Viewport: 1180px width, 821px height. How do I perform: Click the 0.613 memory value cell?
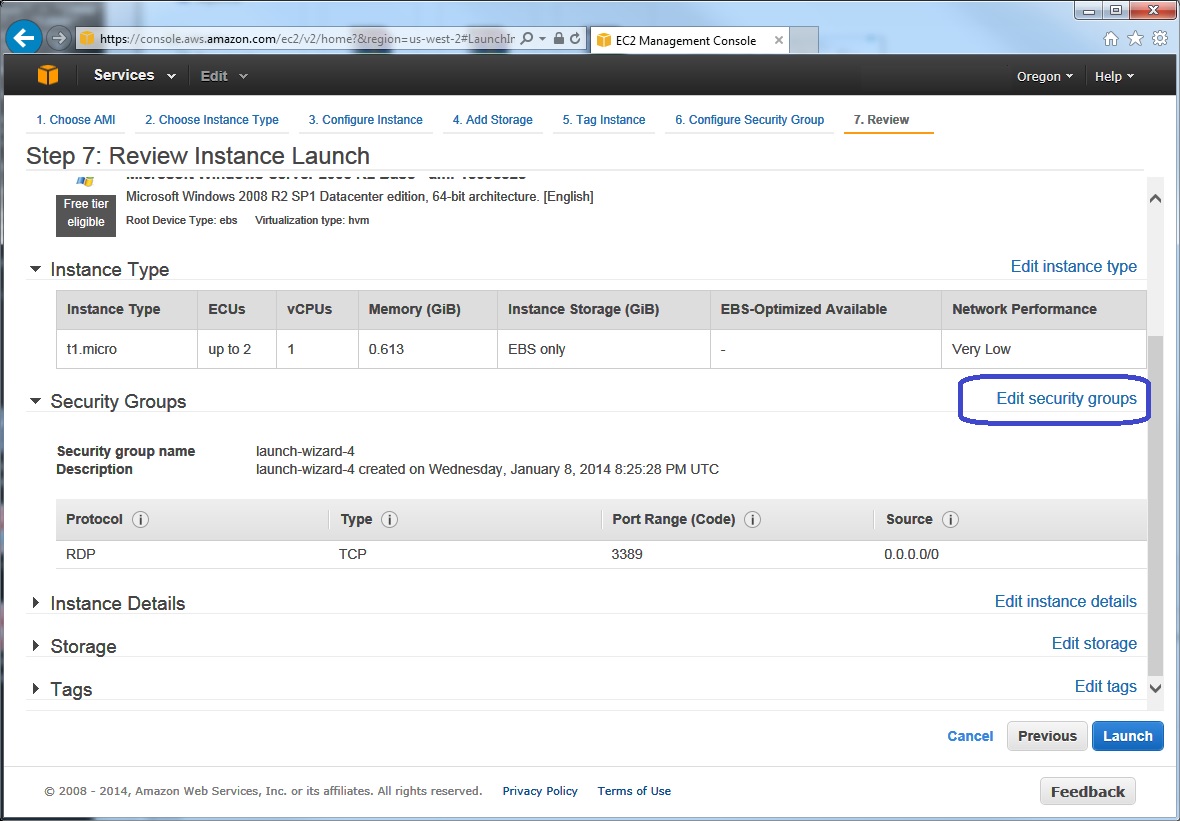point(427,349)
